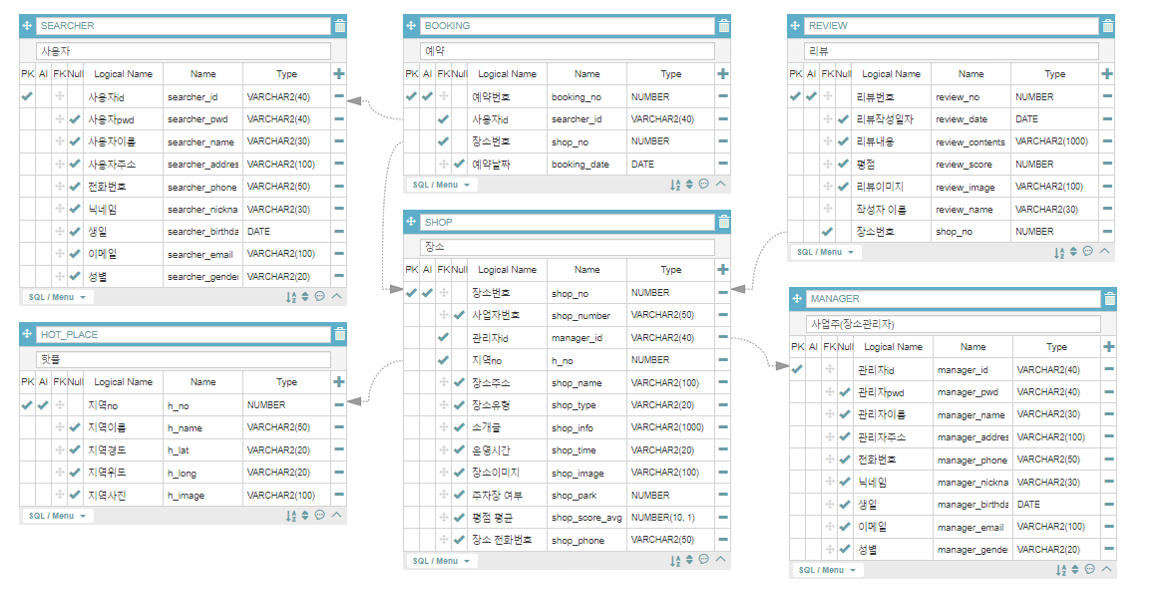This screenshot has width=1168, height=608.
Task: Add a column to the SHOP table
Action: (x=723, y=270)
